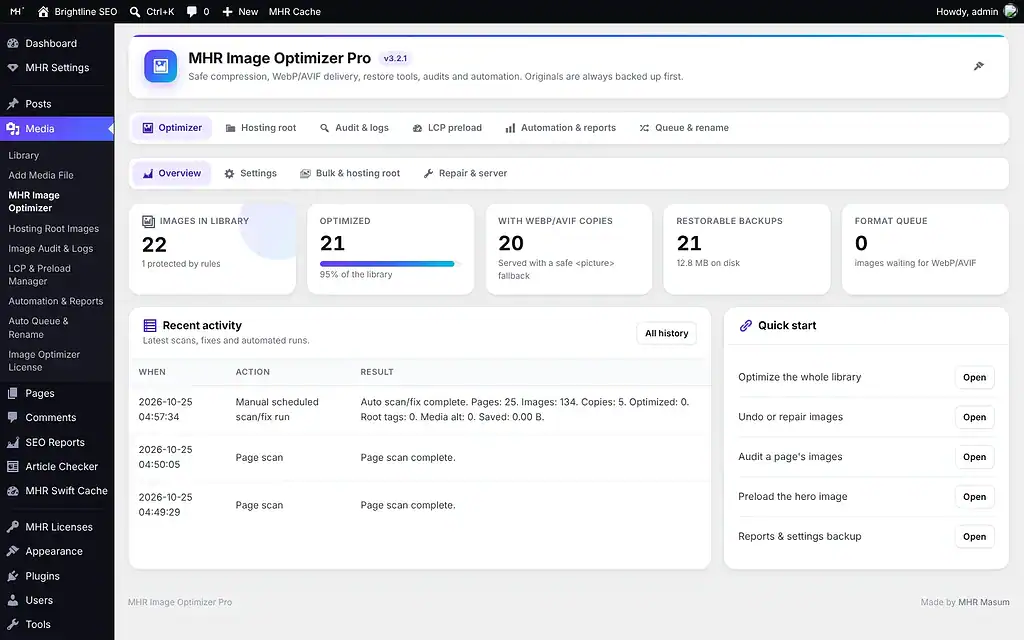Image resolution: width=1024 pixels, height=640 pixels.
Task: Open MHR Cache in admin bar
Action: [x=295, y=12]
